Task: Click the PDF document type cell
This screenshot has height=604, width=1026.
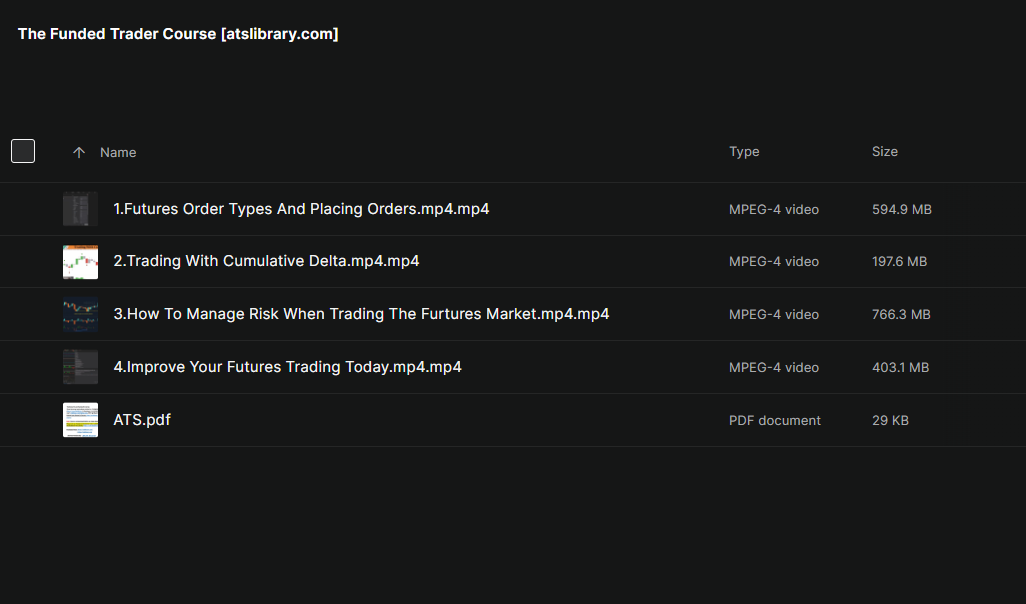Action: 775,420
